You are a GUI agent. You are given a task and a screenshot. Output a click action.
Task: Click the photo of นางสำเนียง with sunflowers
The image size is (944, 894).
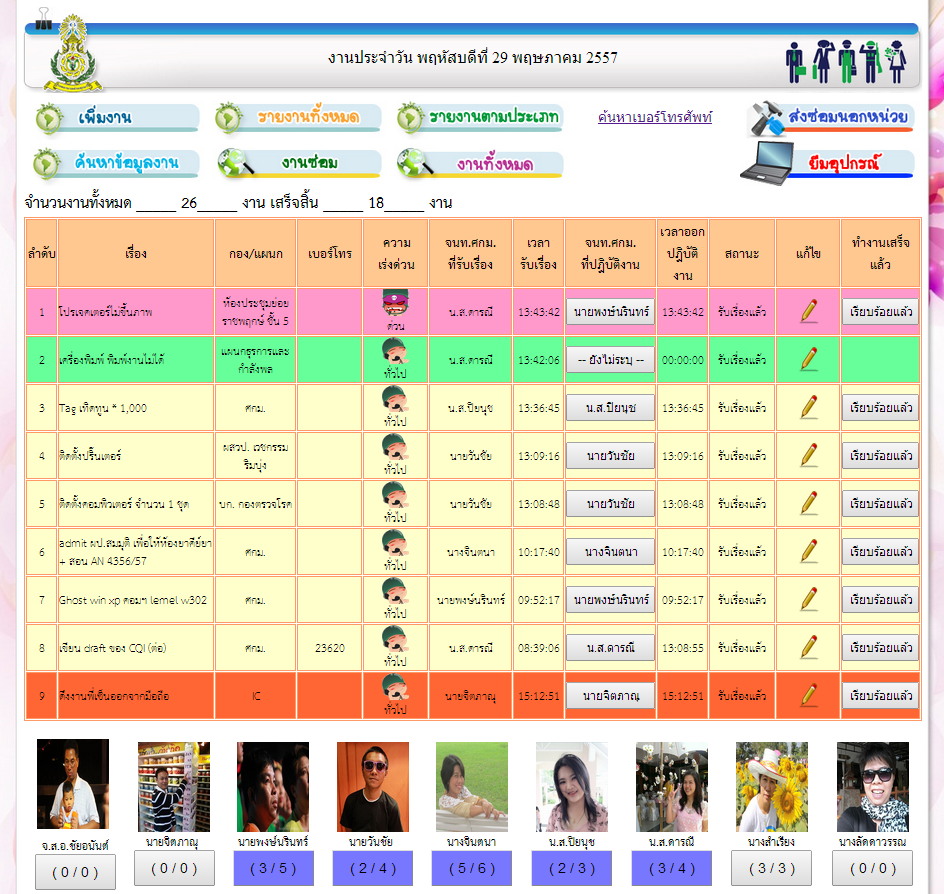771,787
